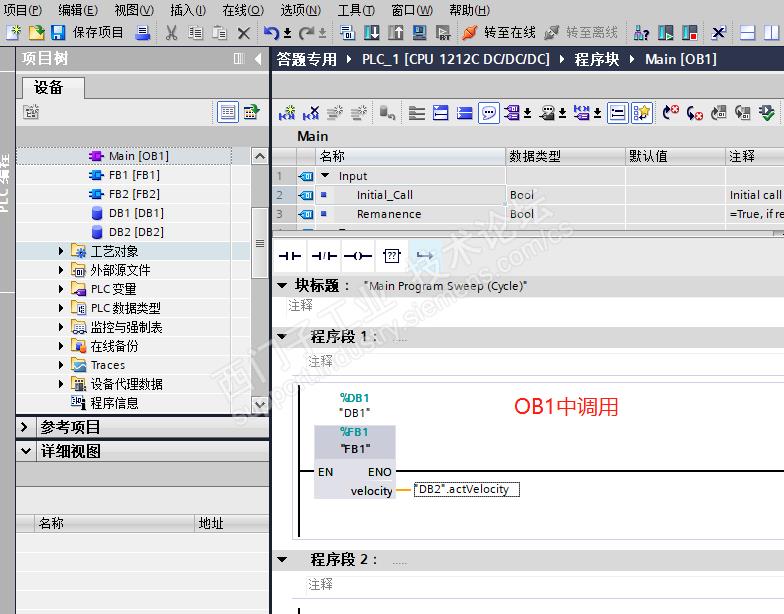This screenshot has height=614, width=784.
Task: Click the download to device icon
Action: 372,32
